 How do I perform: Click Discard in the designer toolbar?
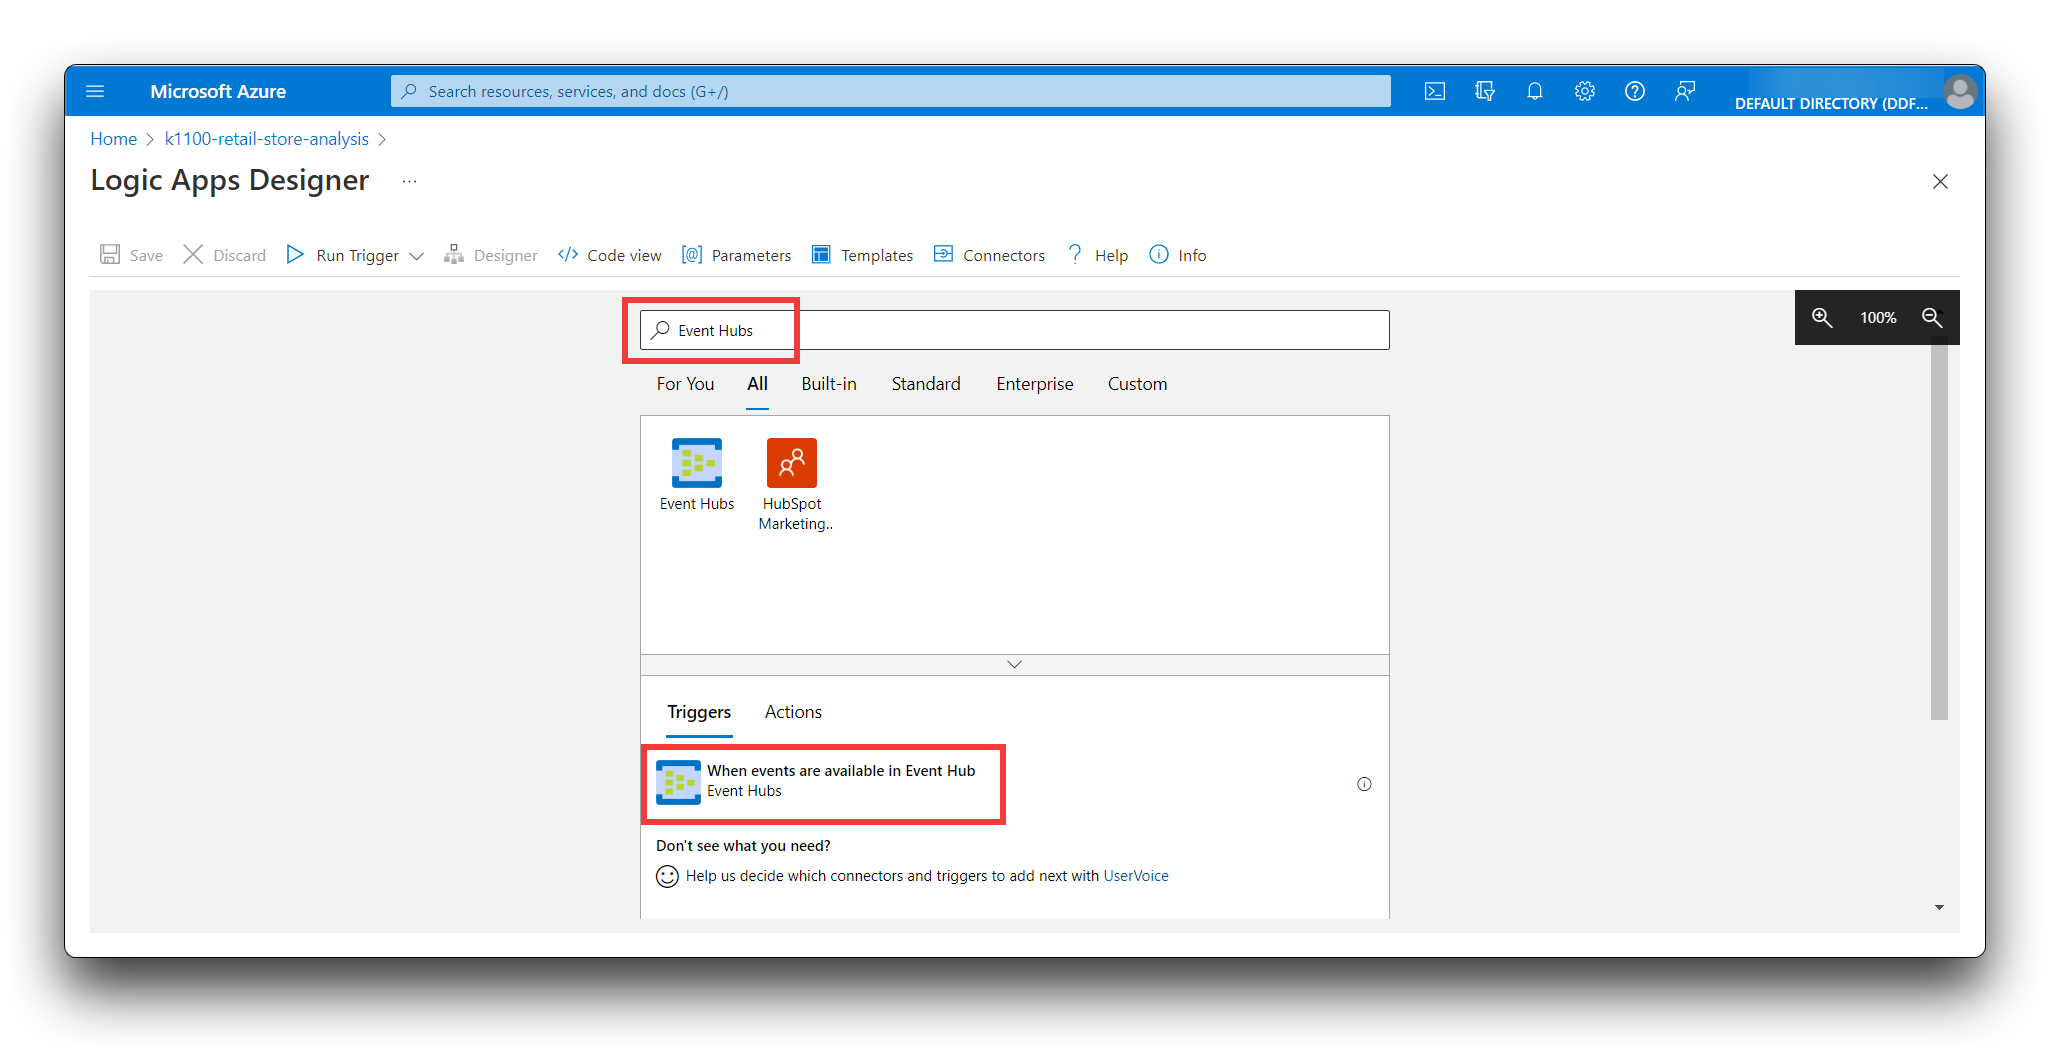[224, 255]
